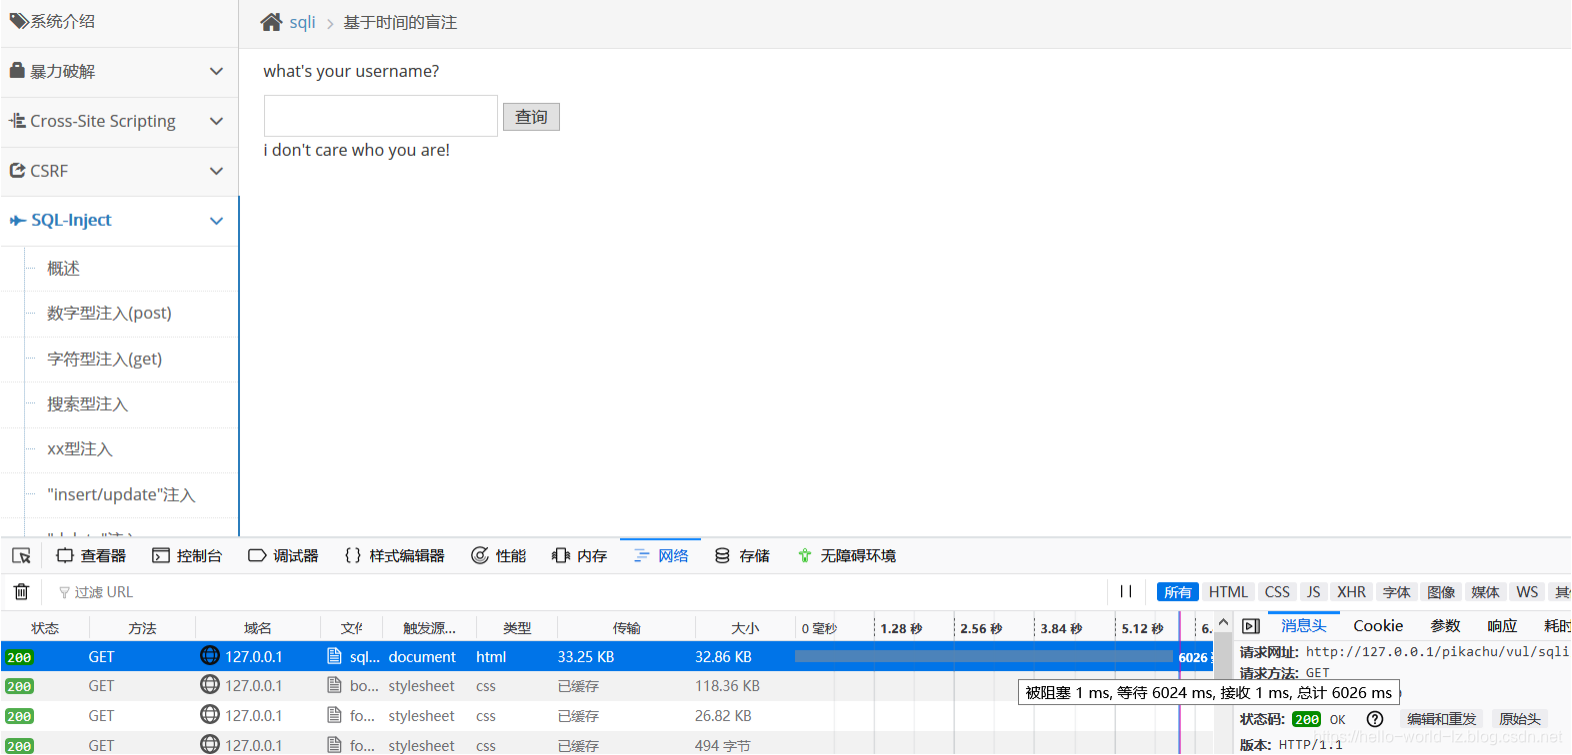1572x755 pixels.
Task: Expand the 暴力破解 menu chevron
Action: (x=216, y=71)
